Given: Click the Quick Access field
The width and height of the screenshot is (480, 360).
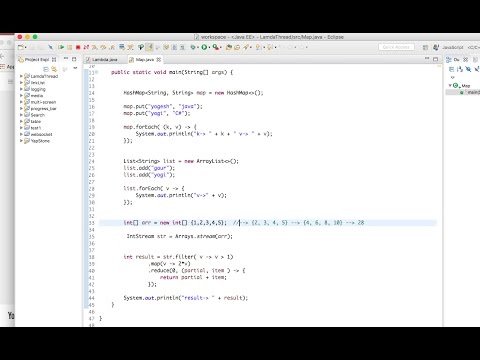Looking at the screenshot, I should click(x=396, y=47).
